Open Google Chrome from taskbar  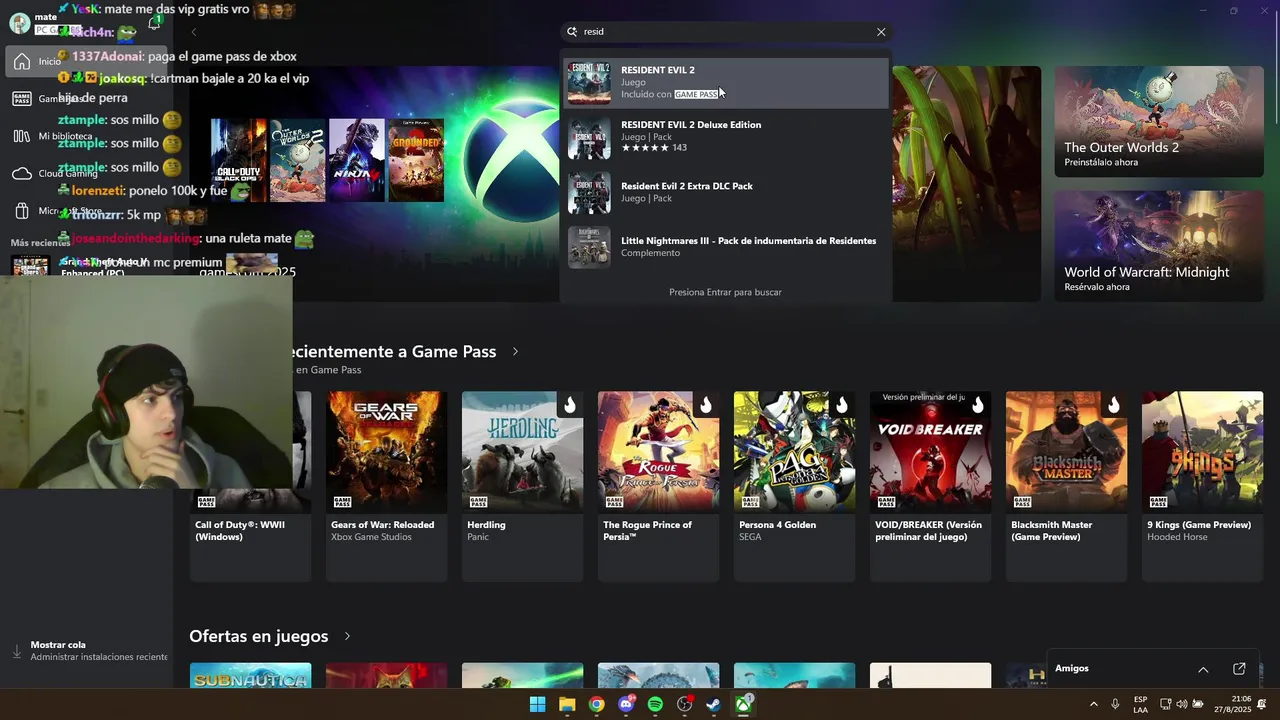pyautogui.click(x=596, y=704)
